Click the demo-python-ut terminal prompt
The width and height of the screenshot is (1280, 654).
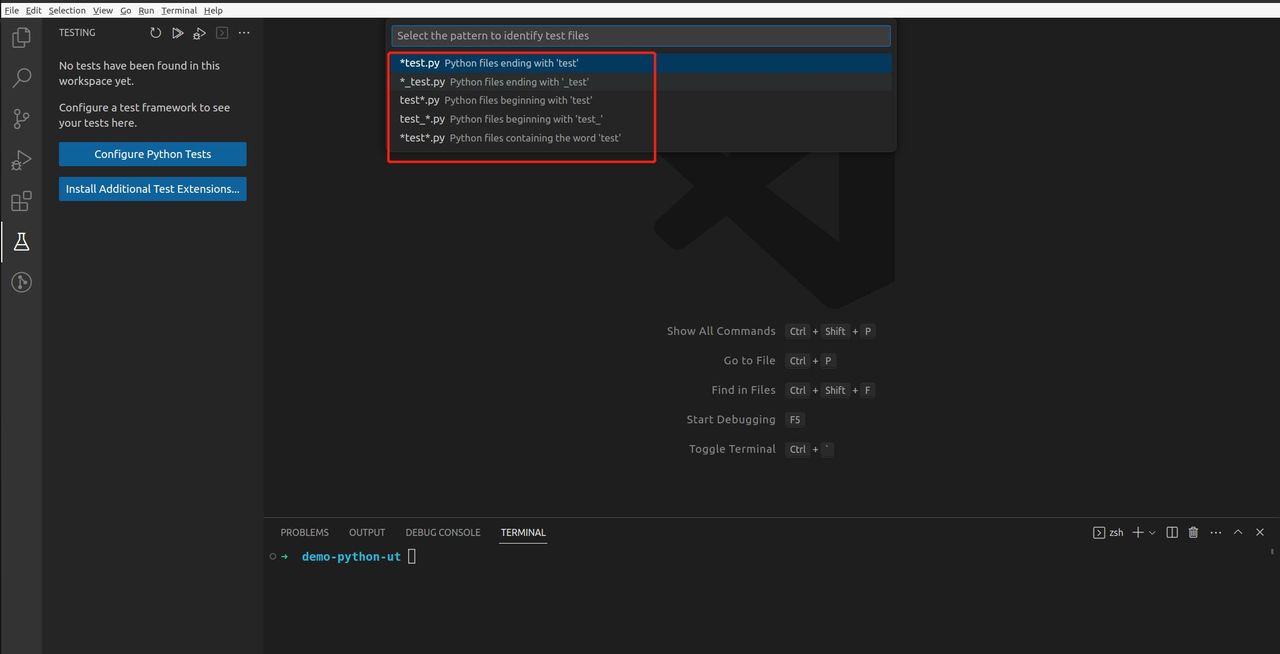coord(351,556)
